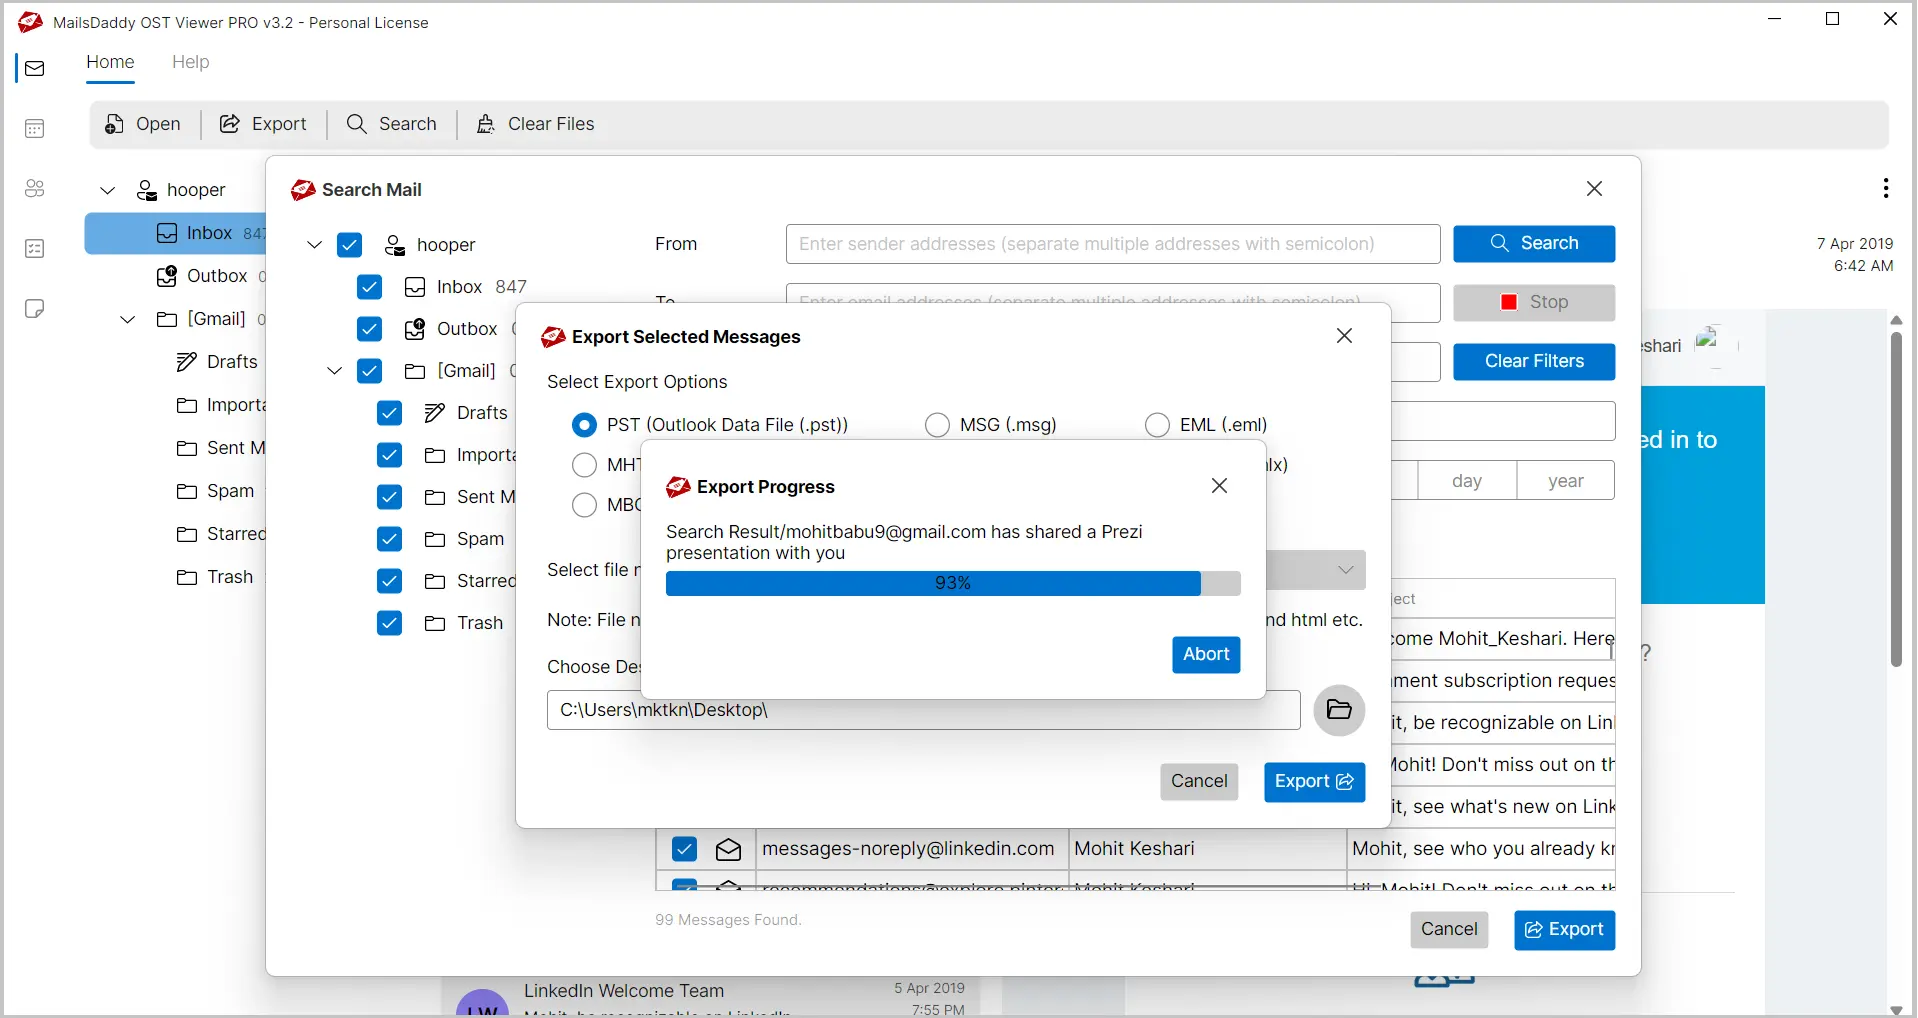Click the destination path field
The width and height of the screenshot is (1918, 1018).
point(924,710)
